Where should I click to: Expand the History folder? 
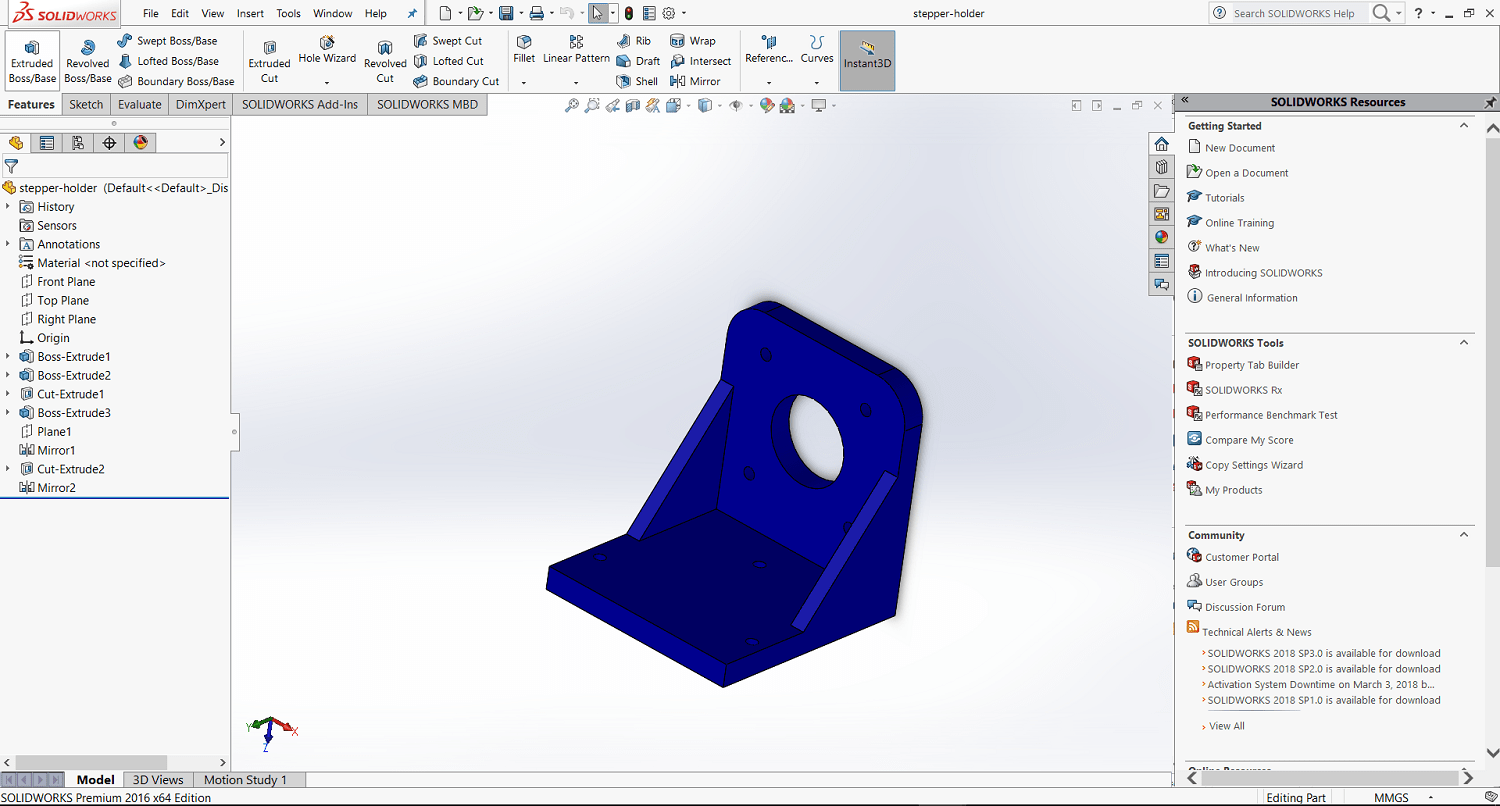(x=8, y=206)
